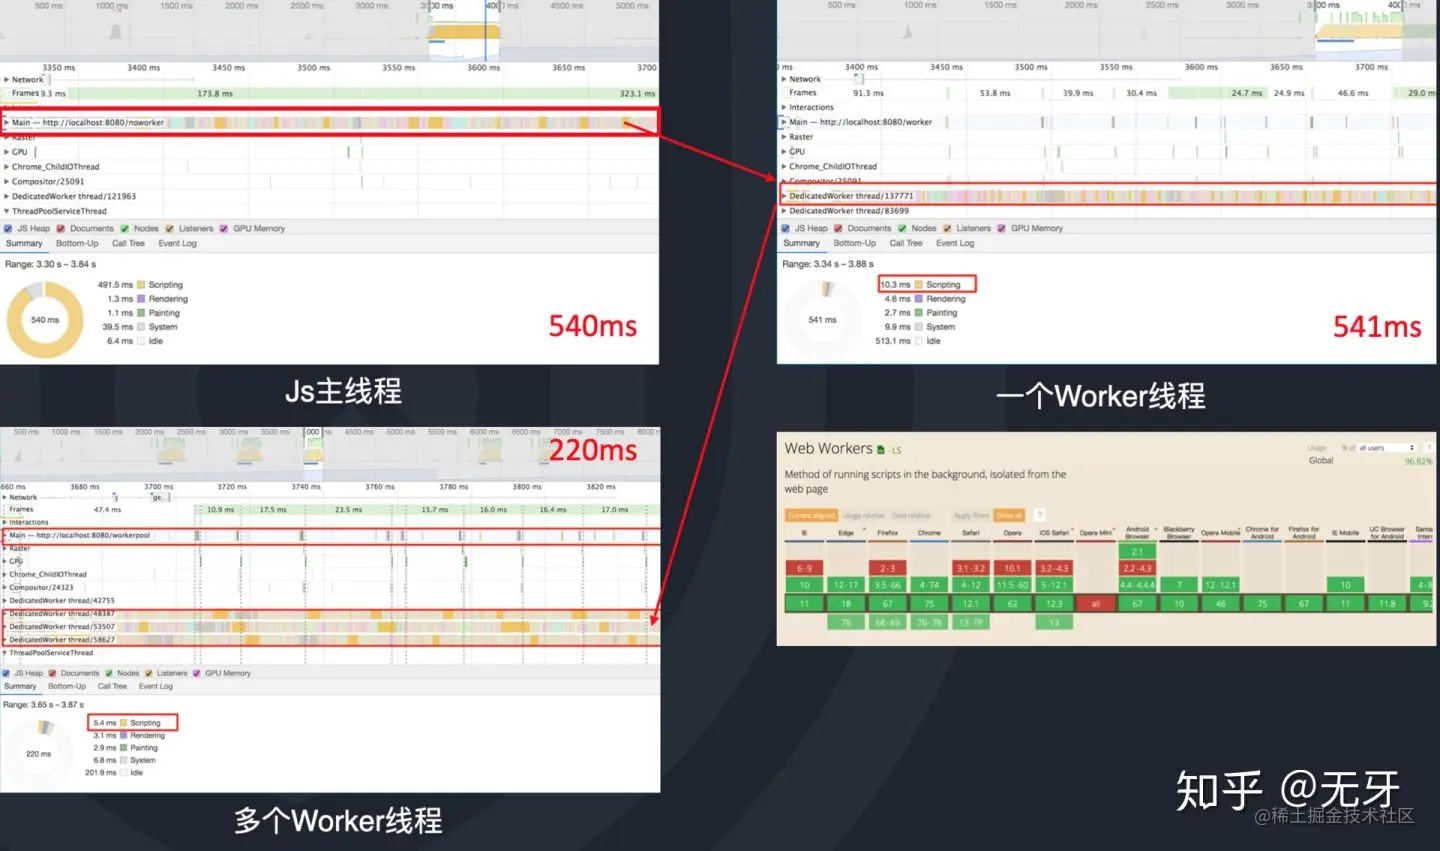
Task: Open the Call Tree tab in the workerpool panel
Action: click(112, 686)
